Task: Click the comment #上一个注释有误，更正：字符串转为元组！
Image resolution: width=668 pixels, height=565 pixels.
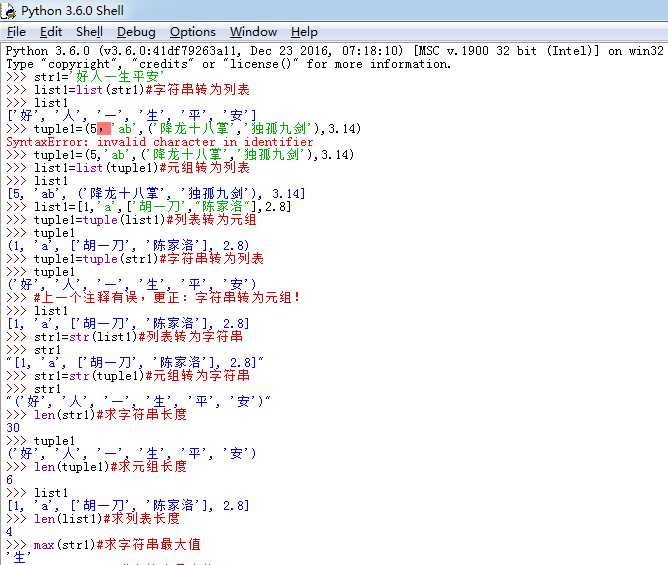Action: 167,297
